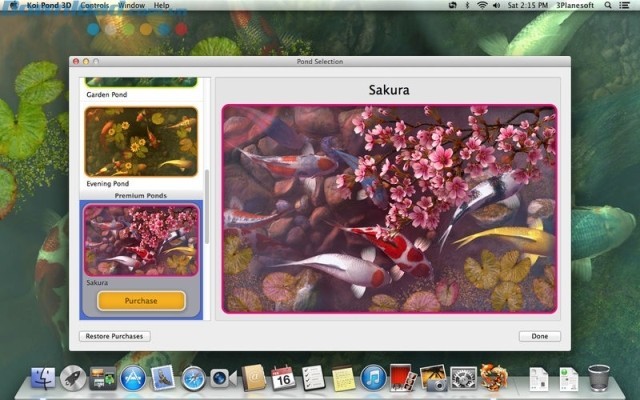
Task: Open the Help menu
Action: click(161, 5)
